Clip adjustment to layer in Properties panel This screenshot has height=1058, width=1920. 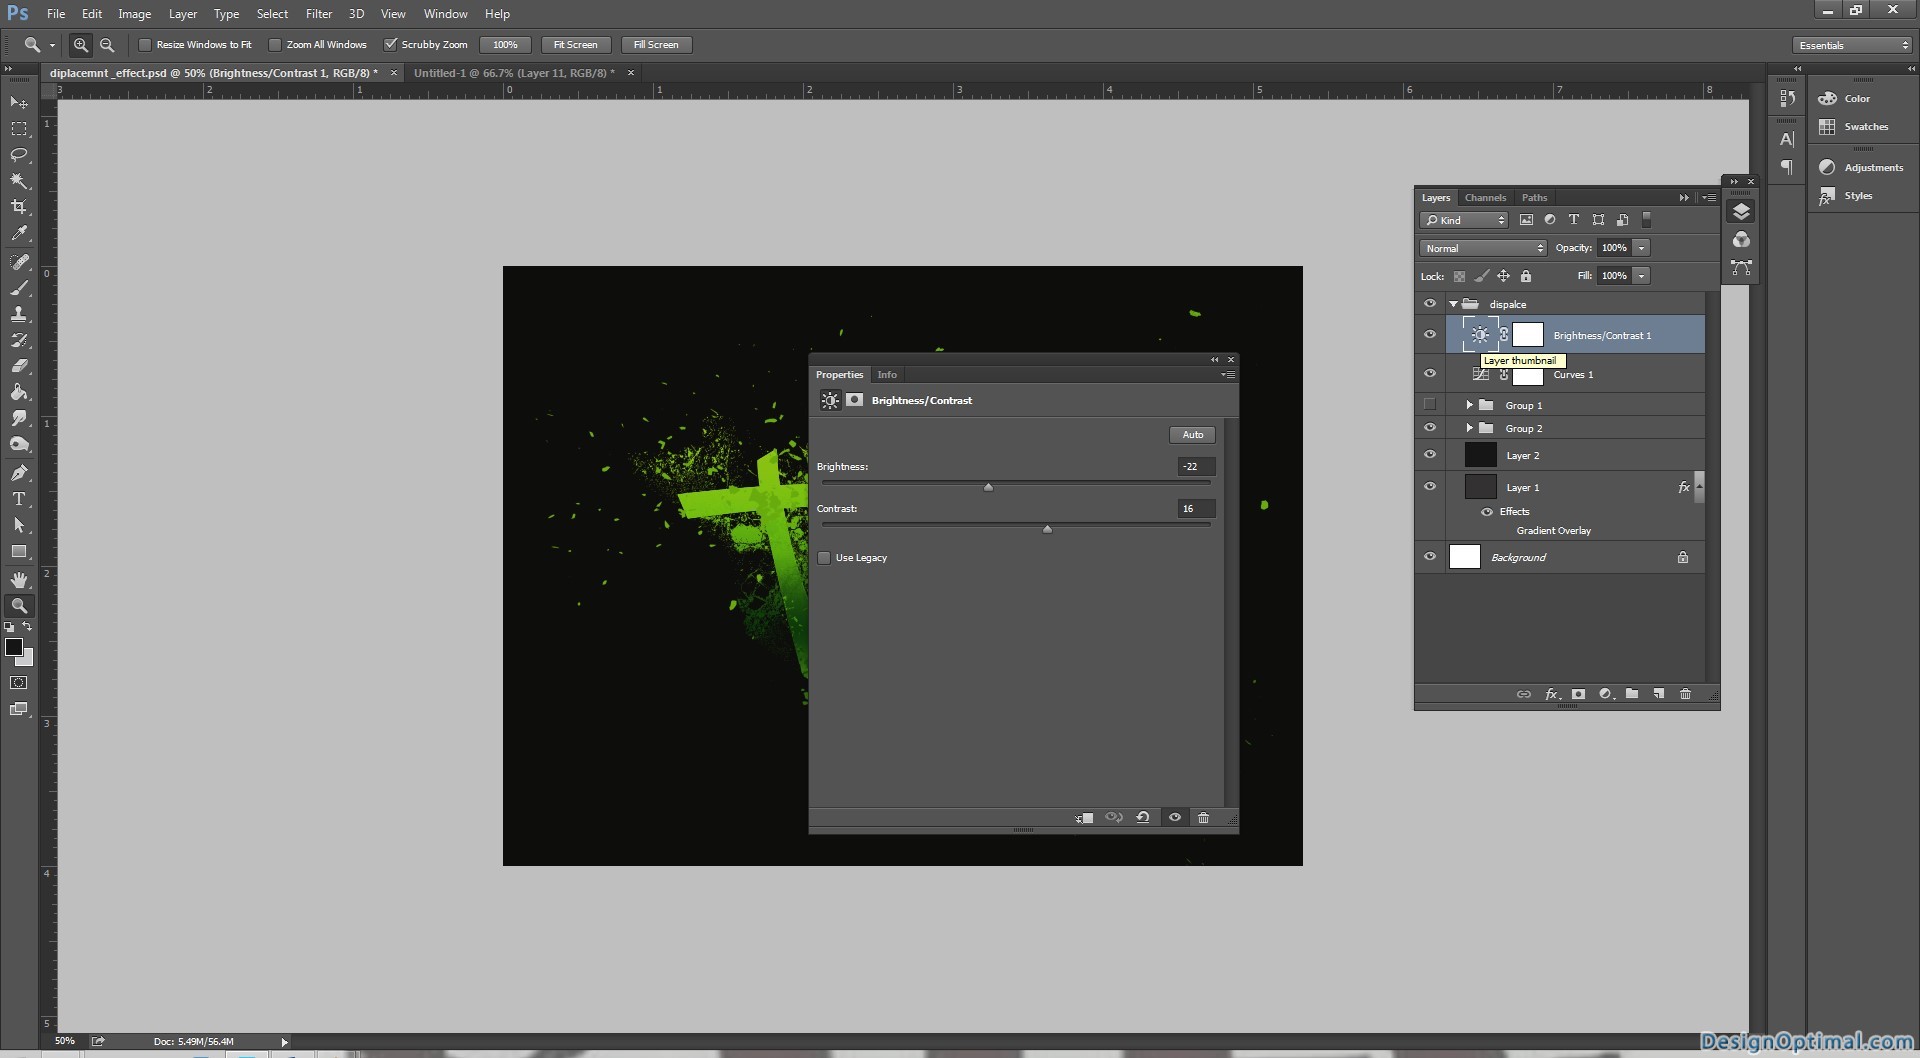(x=1085, y=818)
